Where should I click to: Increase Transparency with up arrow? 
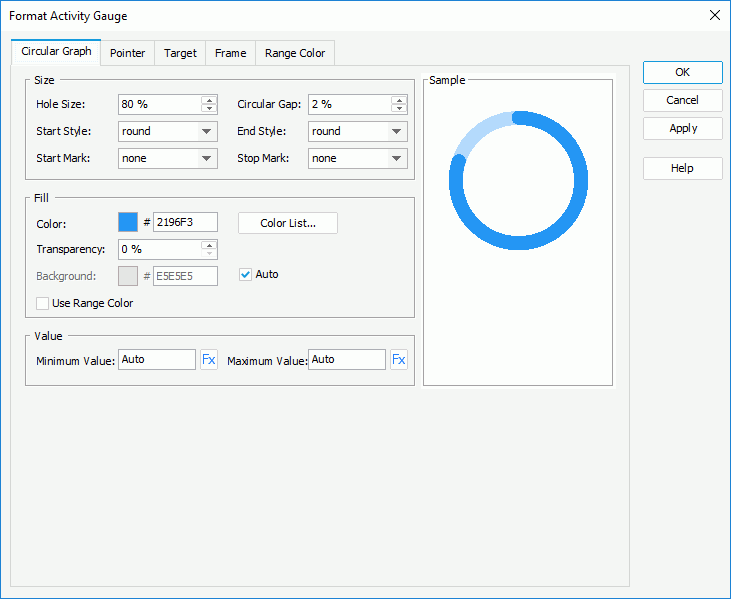click(x=209, y=245)
